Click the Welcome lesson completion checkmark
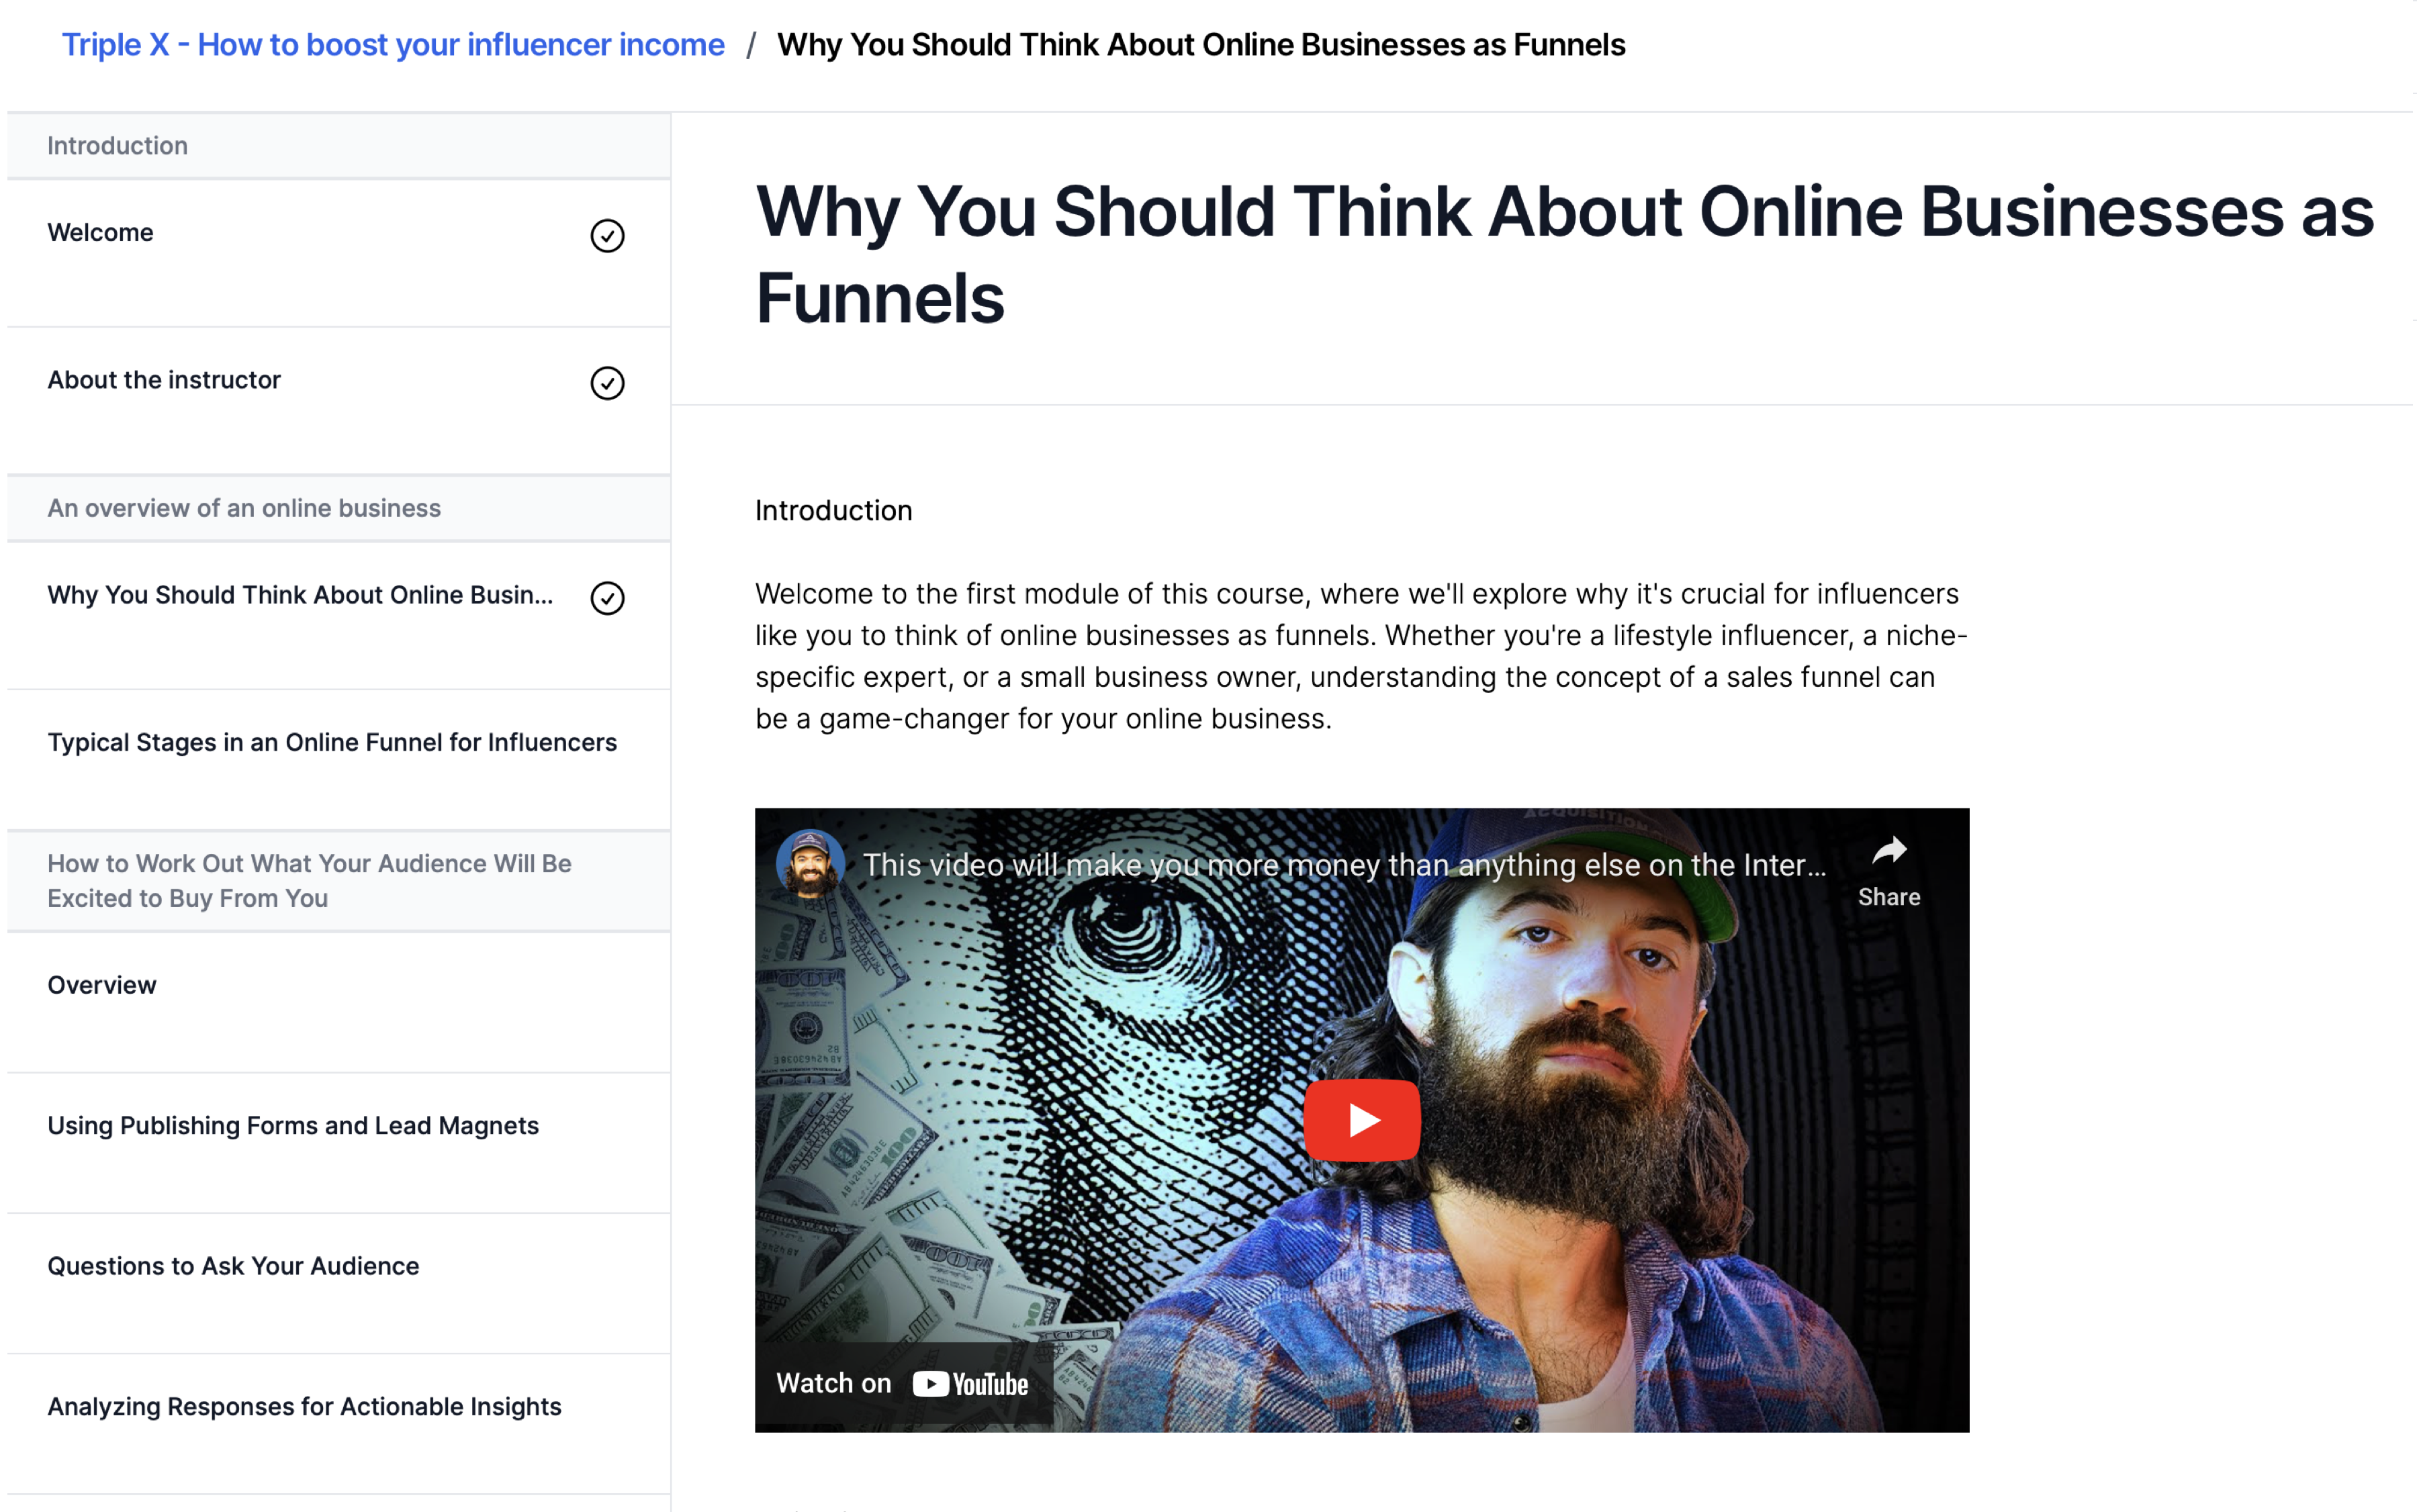 pyautogui.click(x=607, y=235)
